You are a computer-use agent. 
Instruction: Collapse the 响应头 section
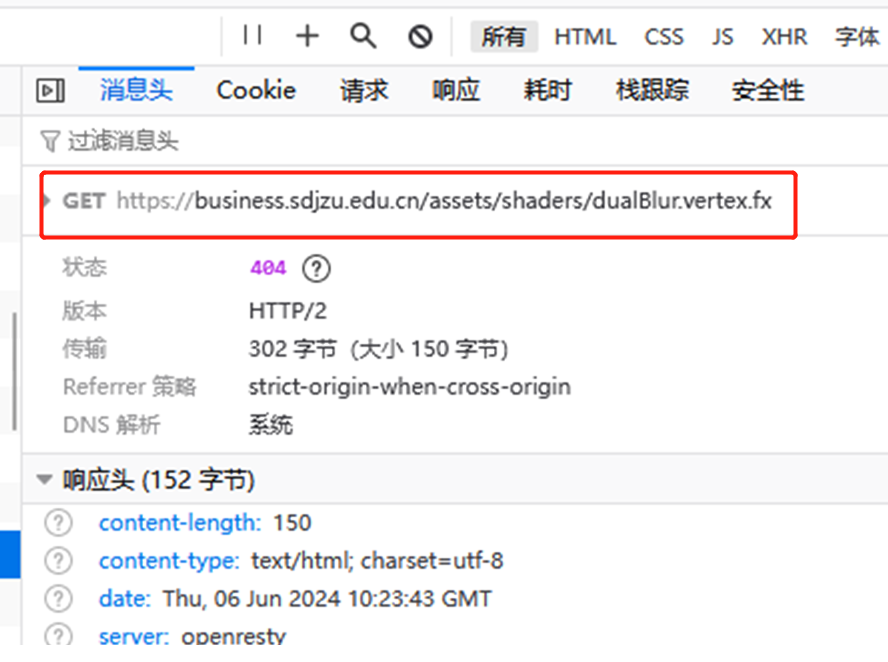[x=45, y=480]
